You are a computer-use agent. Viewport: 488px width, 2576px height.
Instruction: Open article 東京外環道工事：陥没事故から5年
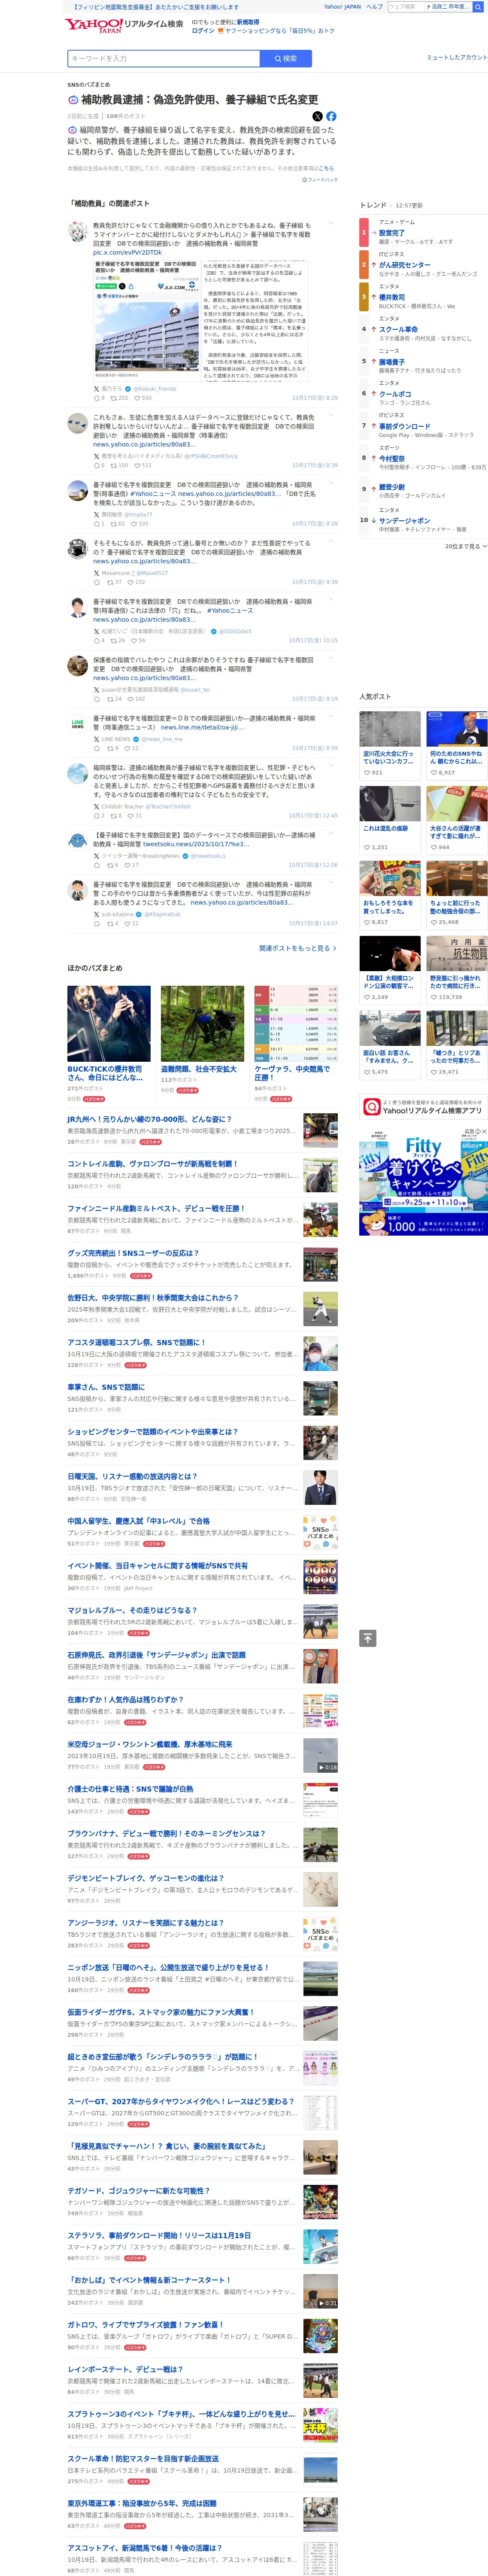tap(141, 2504)
